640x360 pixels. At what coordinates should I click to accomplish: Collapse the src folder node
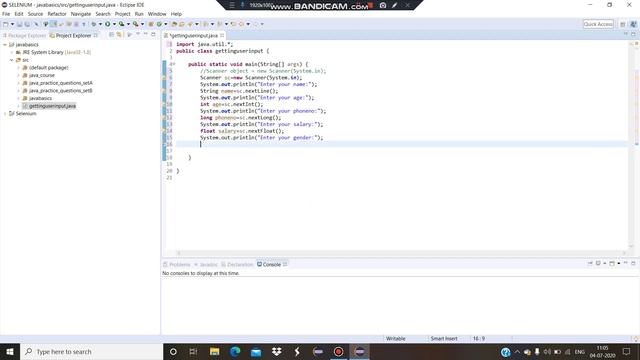(12, 60)
